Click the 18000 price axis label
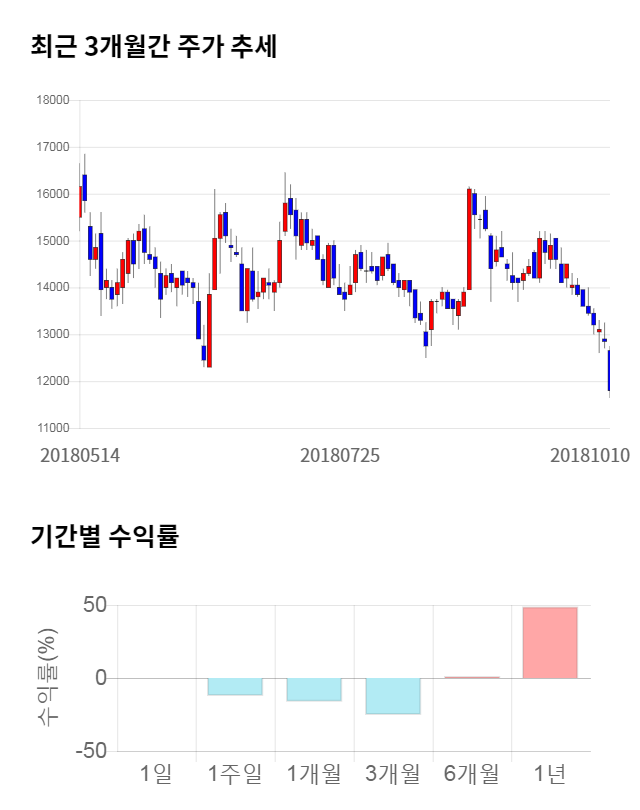Viewport: 640px width, 810px height. point(52,100)
